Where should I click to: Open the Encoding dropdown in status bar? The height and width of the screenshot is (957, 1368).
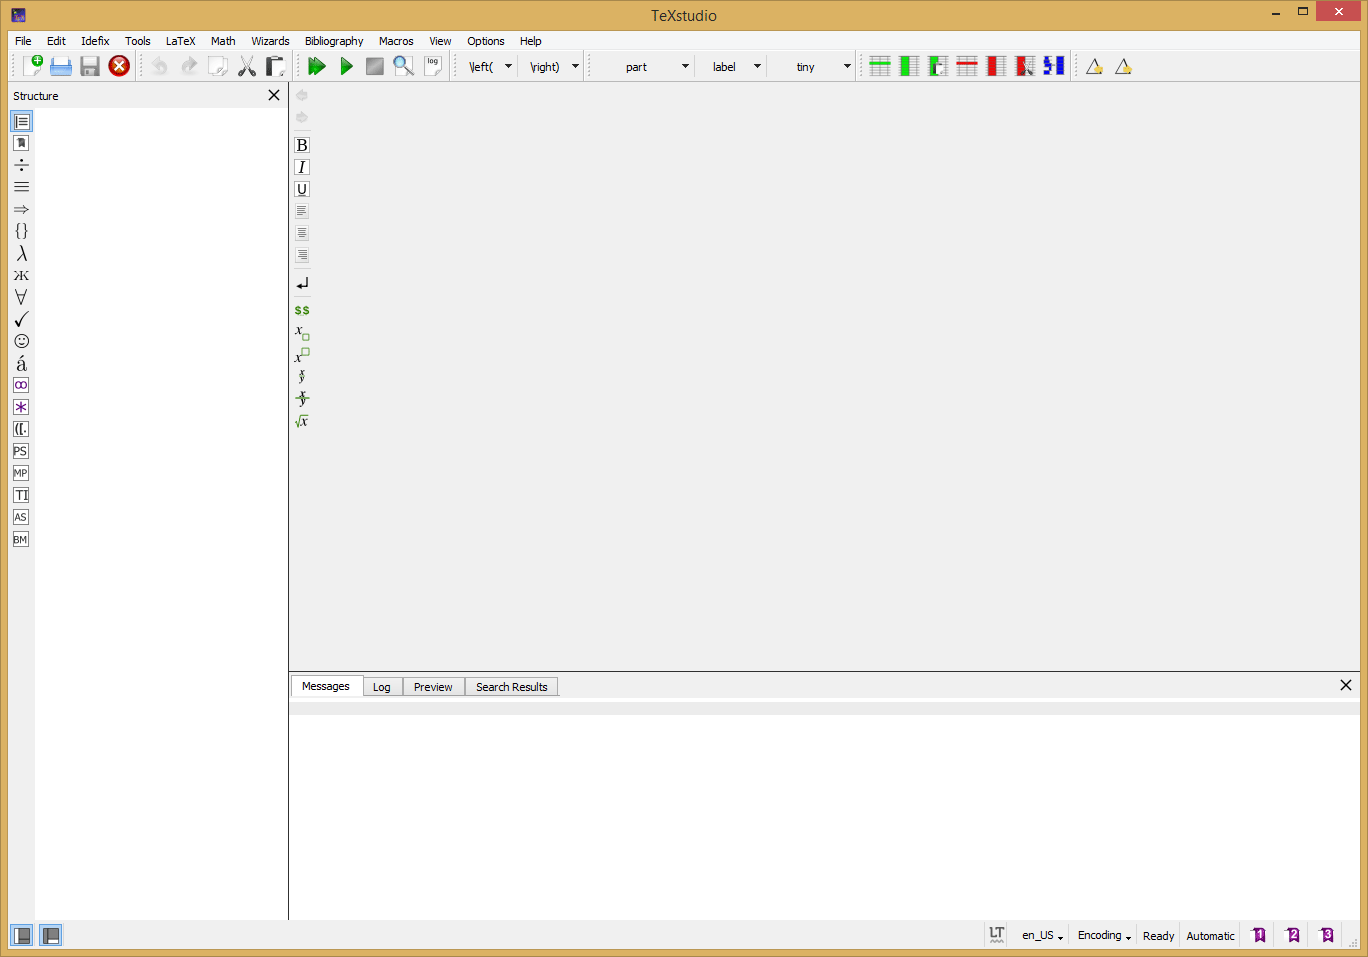[1104, 936]
